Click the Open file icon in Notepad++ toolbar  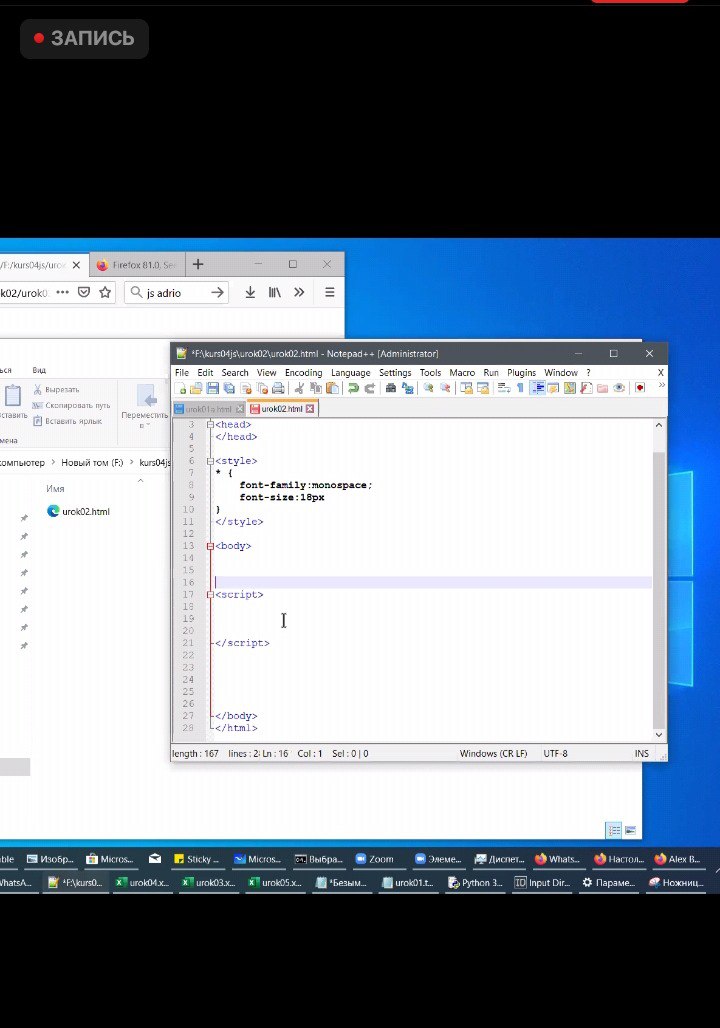(196, 388)
